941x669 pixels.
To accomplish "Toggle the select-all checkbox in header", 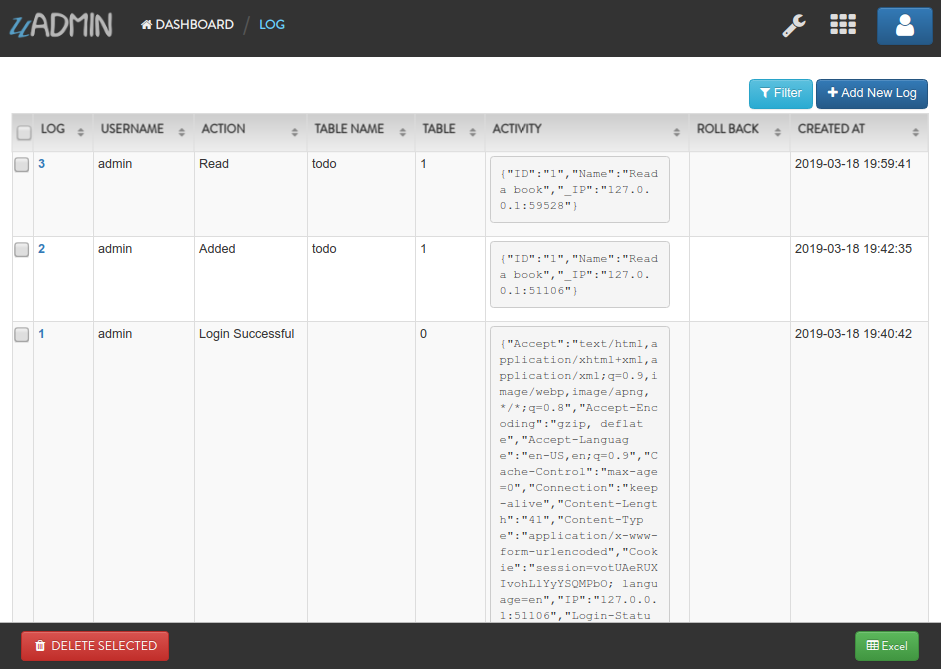I will pyautogui.click(x=24, y=133).
